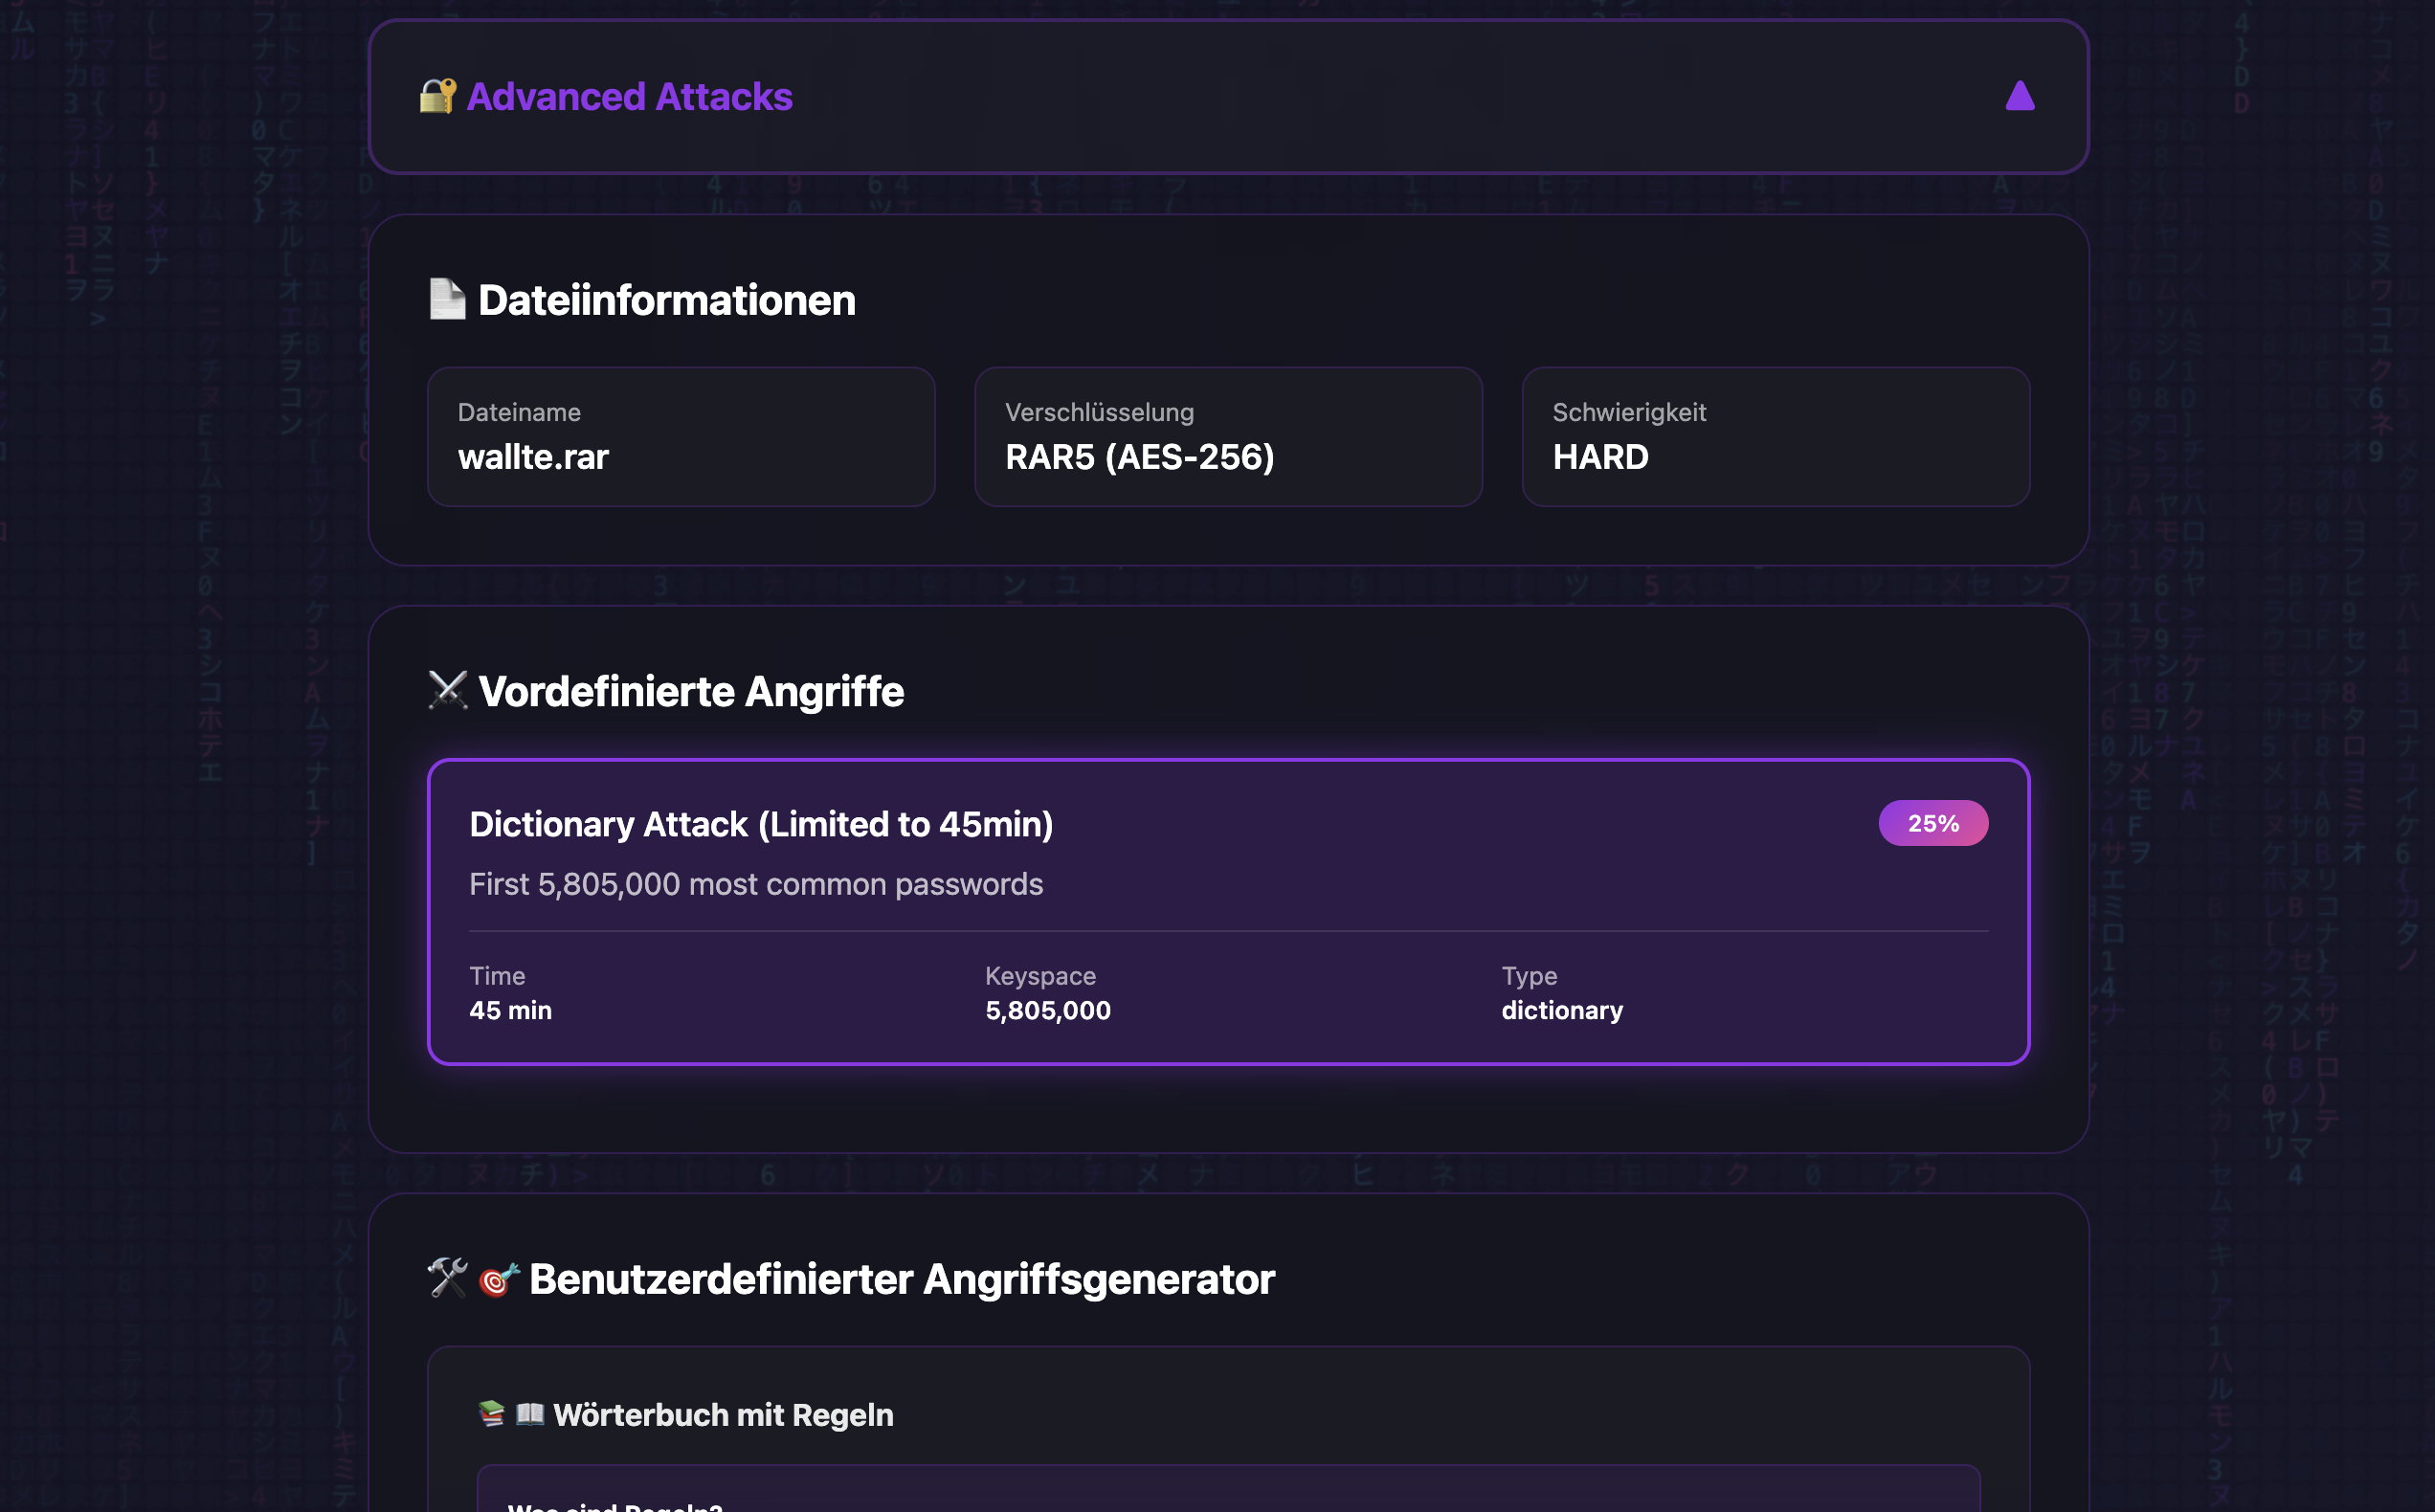Select the Dictionary Attack card
The width and height of the screenshot is (2435, 1512).
pos(1228,911)
